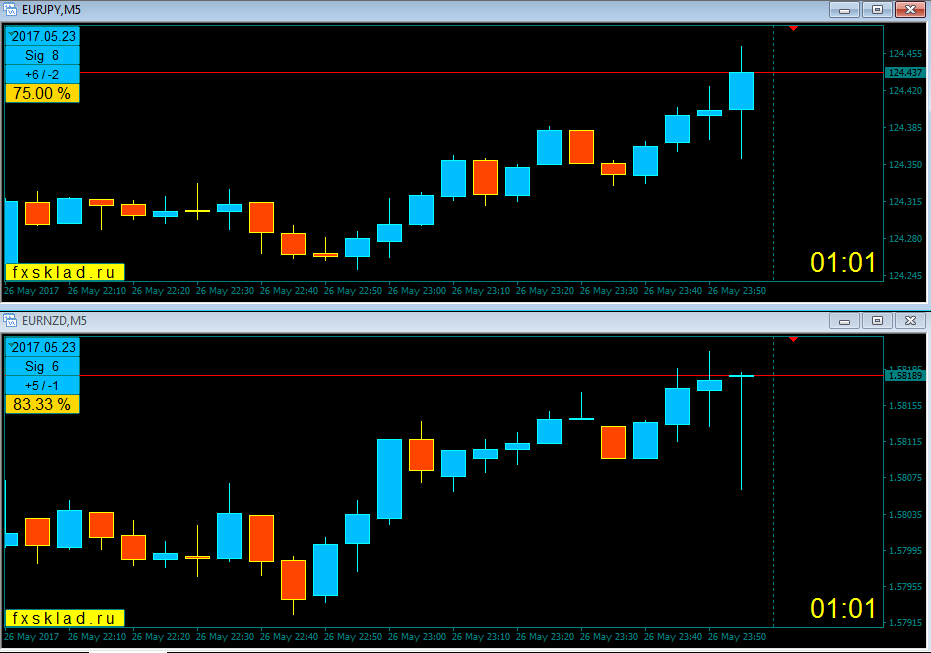Maximize the EURNZD,M5 chart window

(878, 321)
